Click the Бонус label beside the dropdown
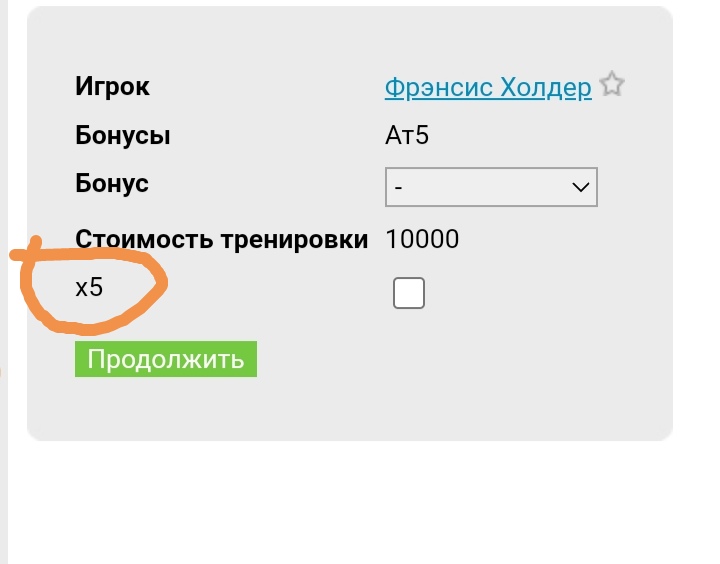 (111, 184)
